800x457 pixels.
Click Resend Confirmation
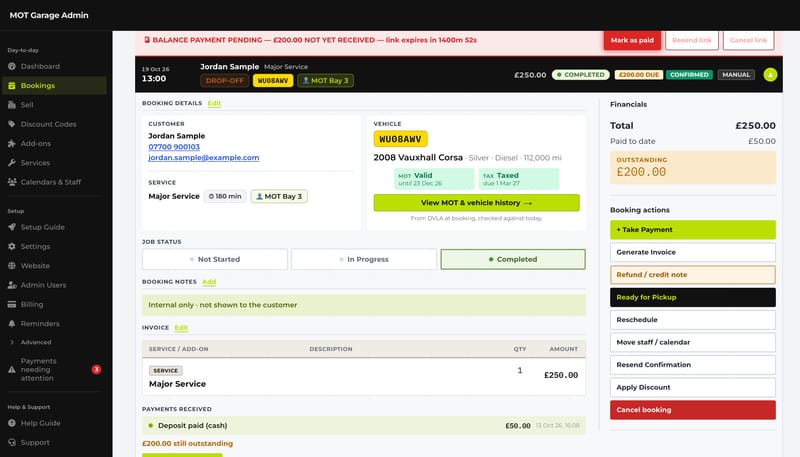pos(692,365)
